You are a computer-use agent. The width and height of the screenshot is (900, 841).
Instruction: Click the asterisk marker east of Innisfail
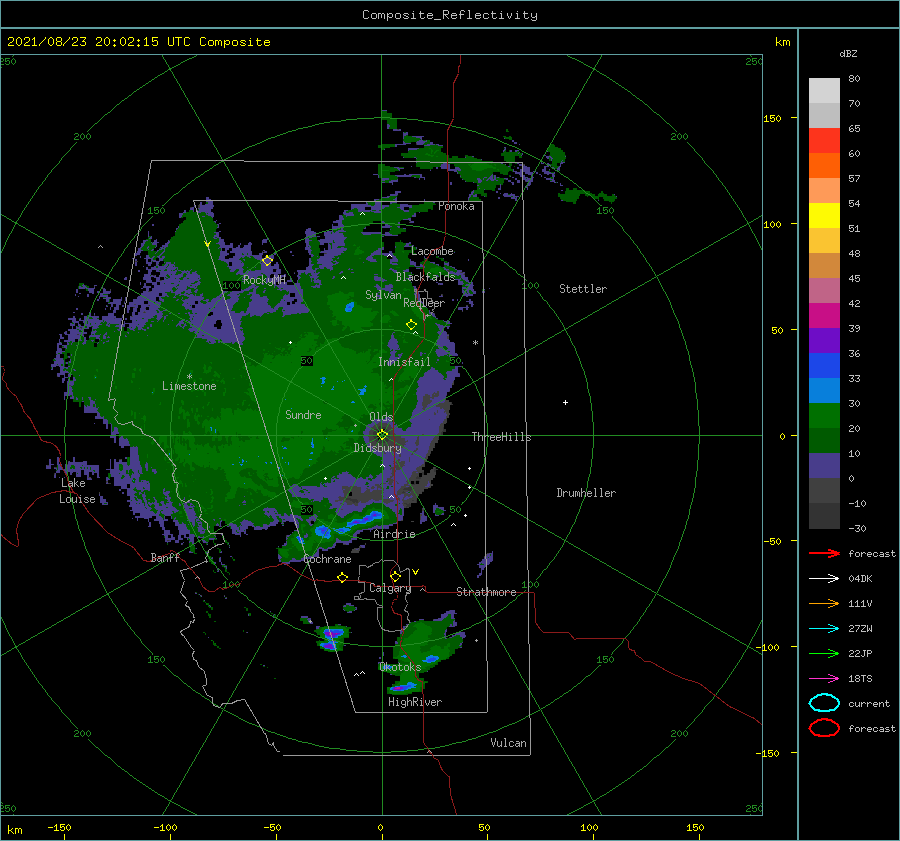point(475,343)
